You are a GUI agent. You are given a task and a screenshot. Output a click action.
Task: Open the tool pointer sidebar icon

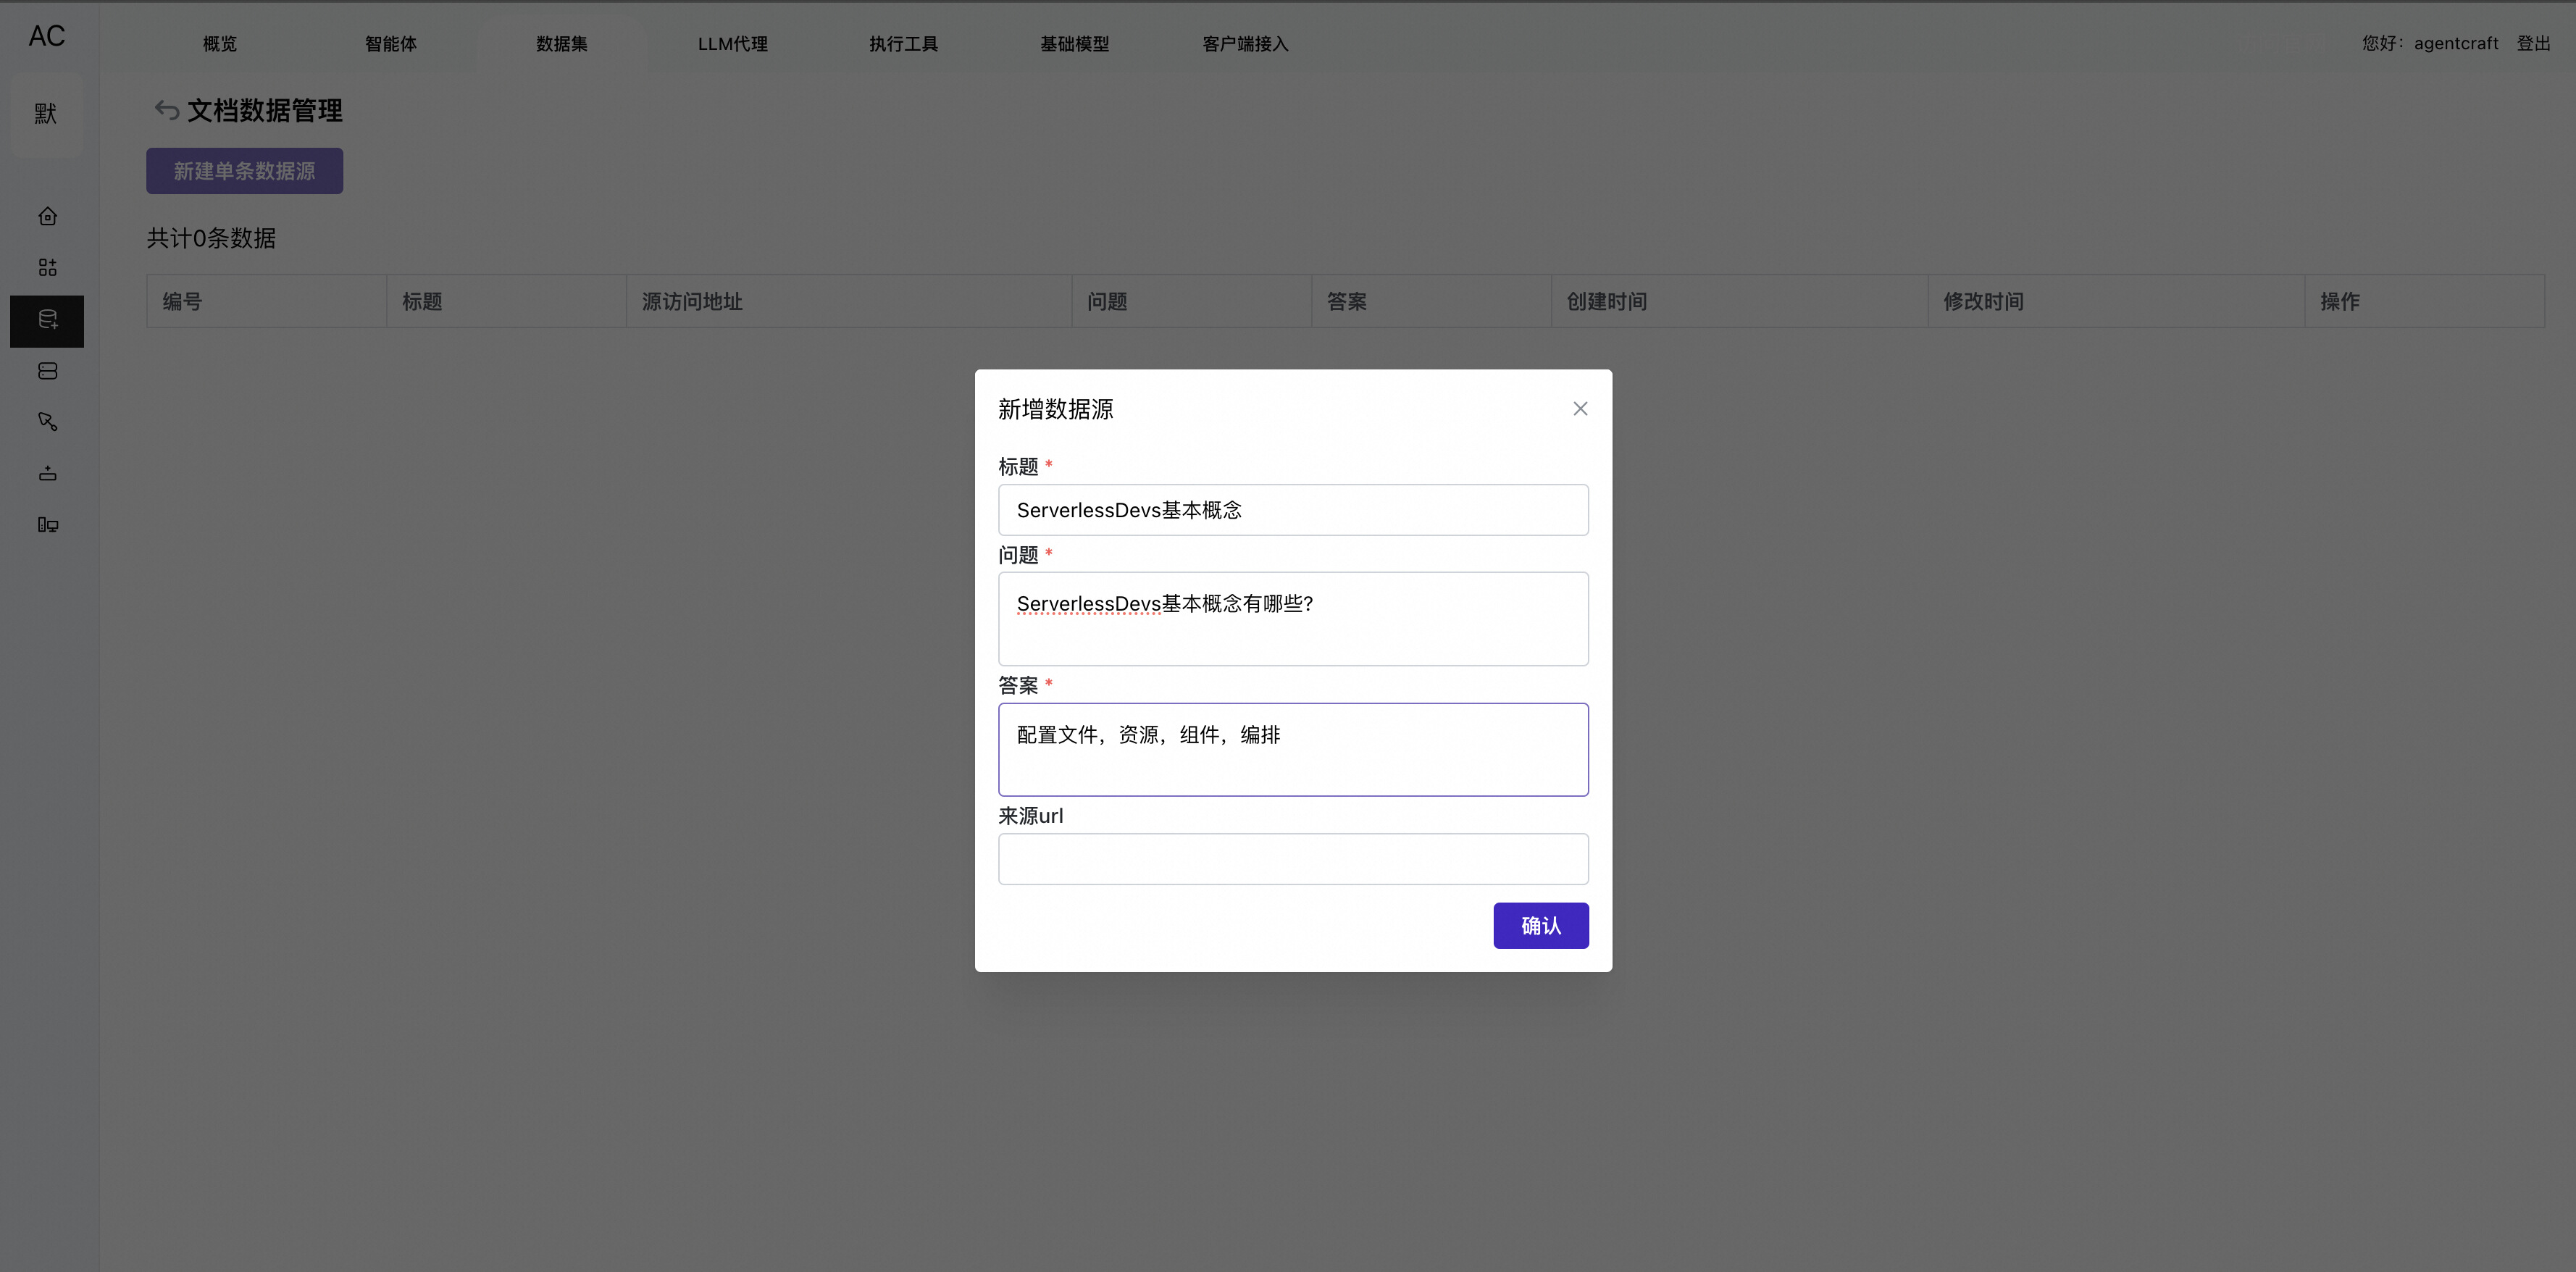tap(47, 422)
